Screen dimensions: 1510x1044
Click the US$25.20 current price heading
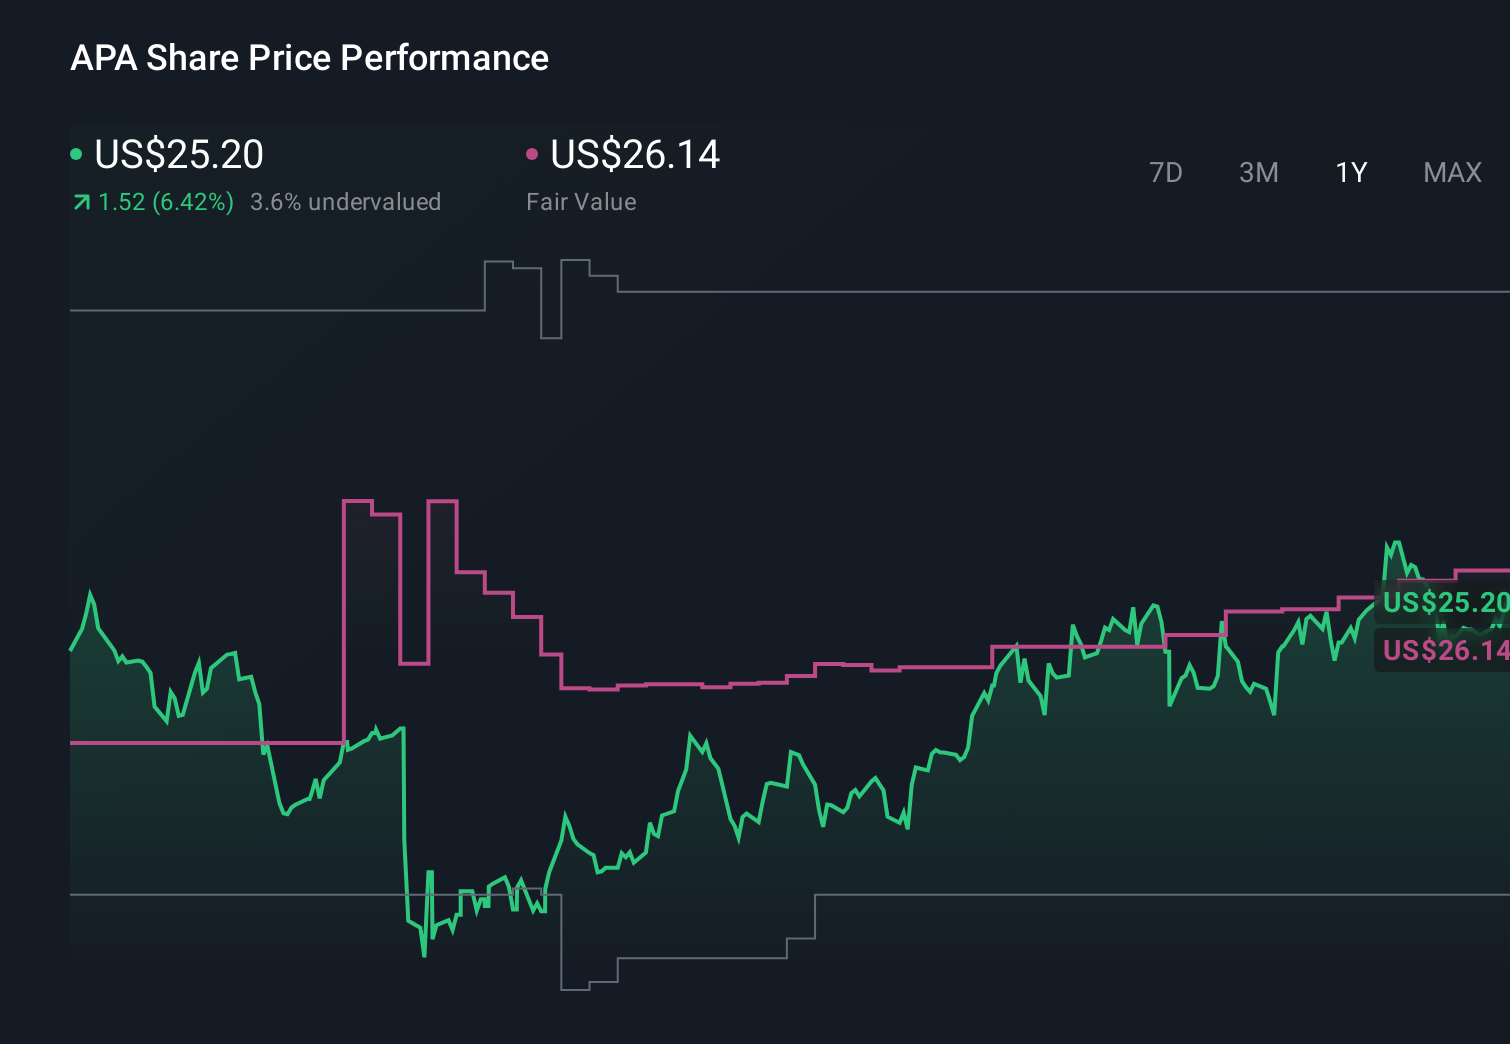point(178,155)
